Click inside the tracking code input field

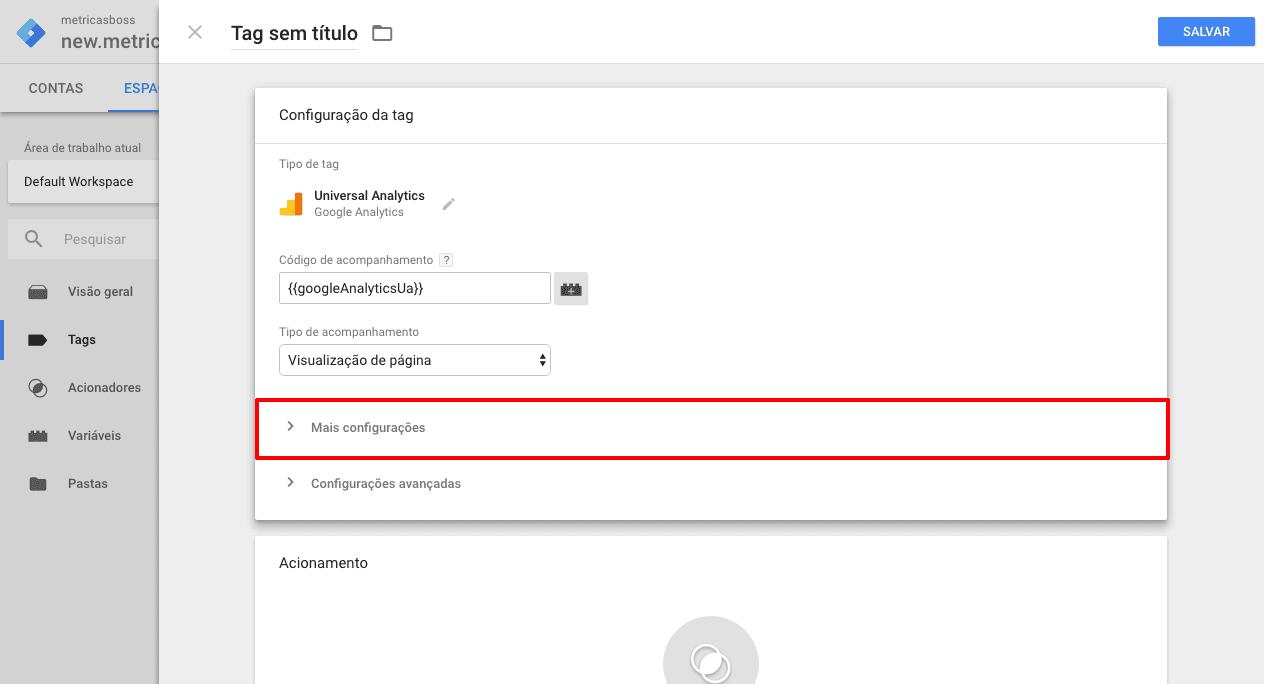point(414,288)
